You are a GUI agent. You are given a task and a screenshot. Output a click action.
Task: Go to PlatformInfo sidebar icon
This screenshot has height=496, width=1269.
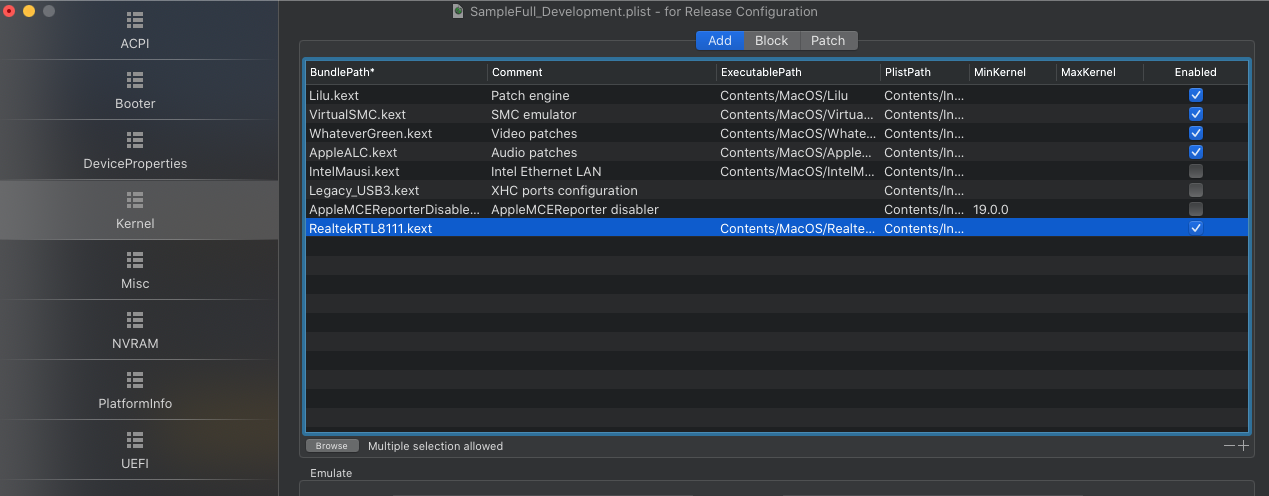click(x=135, y=380)
